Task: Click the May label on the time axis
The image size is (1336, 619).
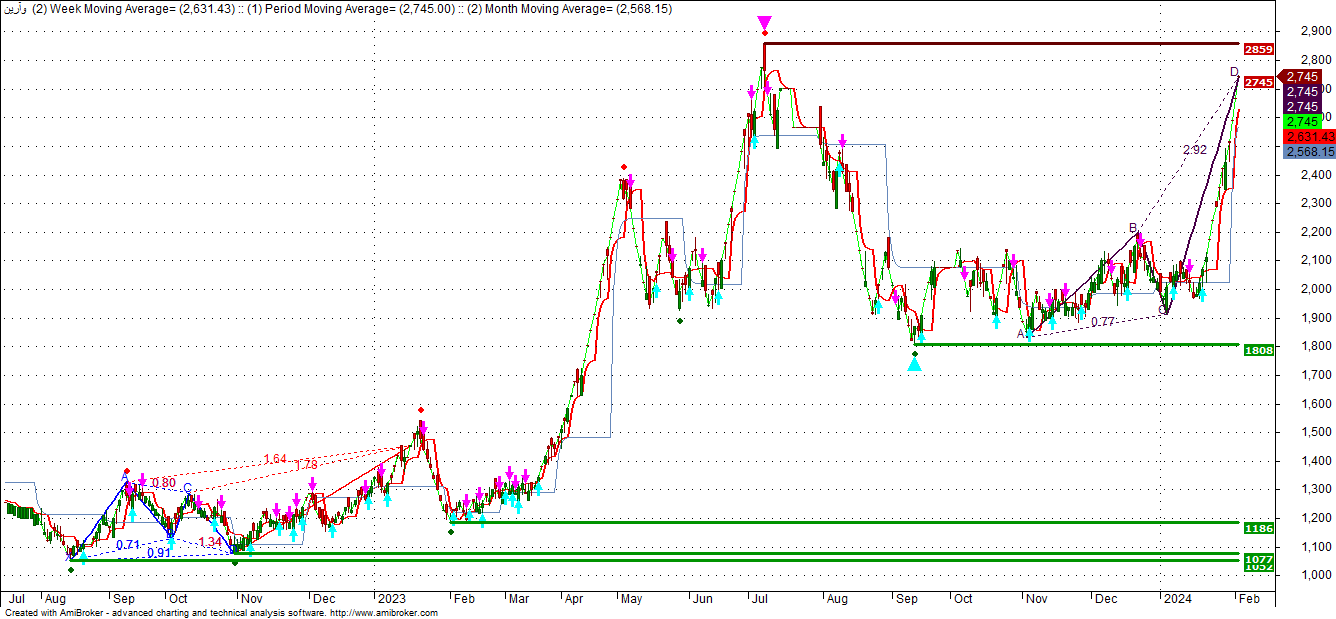Action: point(633,599)
